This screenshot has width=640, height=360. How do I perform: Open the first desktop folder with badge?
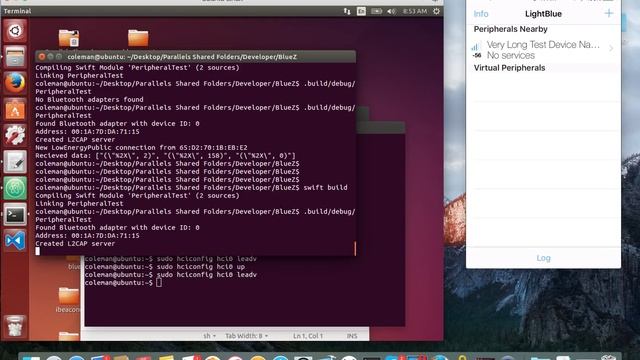pos(69,38)
